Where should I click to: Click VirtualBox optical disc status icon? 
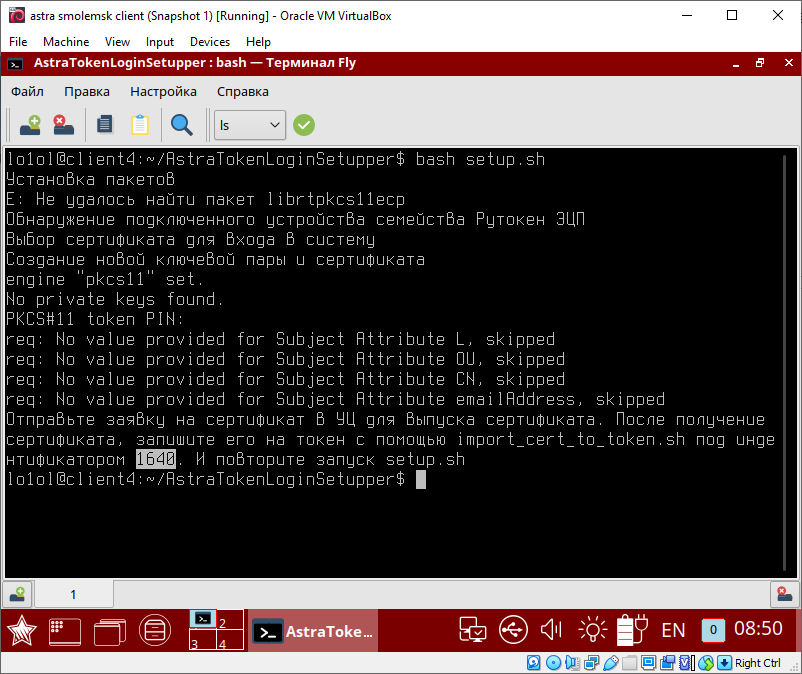[x=553, y=663]
